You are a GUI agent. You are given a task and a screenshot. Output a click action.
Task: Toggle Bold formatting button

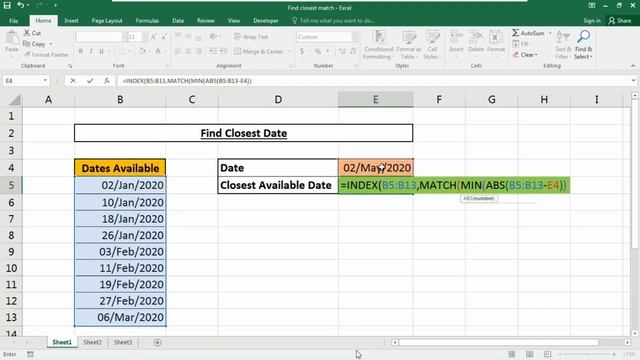click(81, 51)
